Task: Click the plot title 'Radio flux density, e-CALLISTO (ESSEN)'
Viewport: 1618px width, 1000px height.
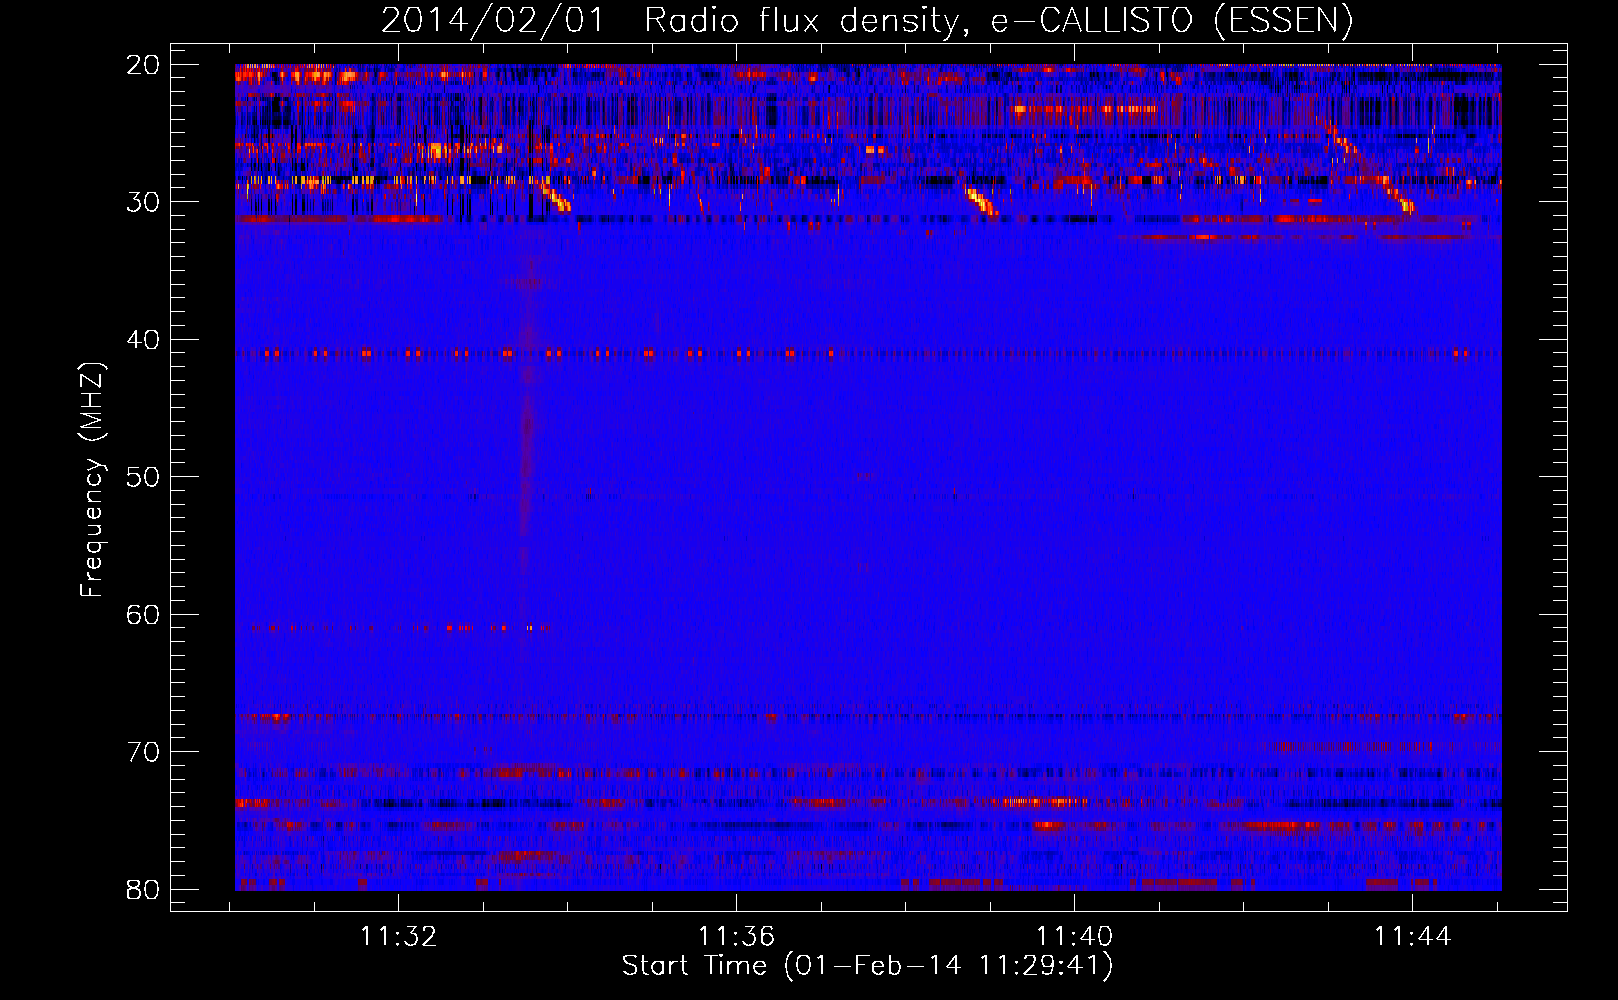Action: 998,20
